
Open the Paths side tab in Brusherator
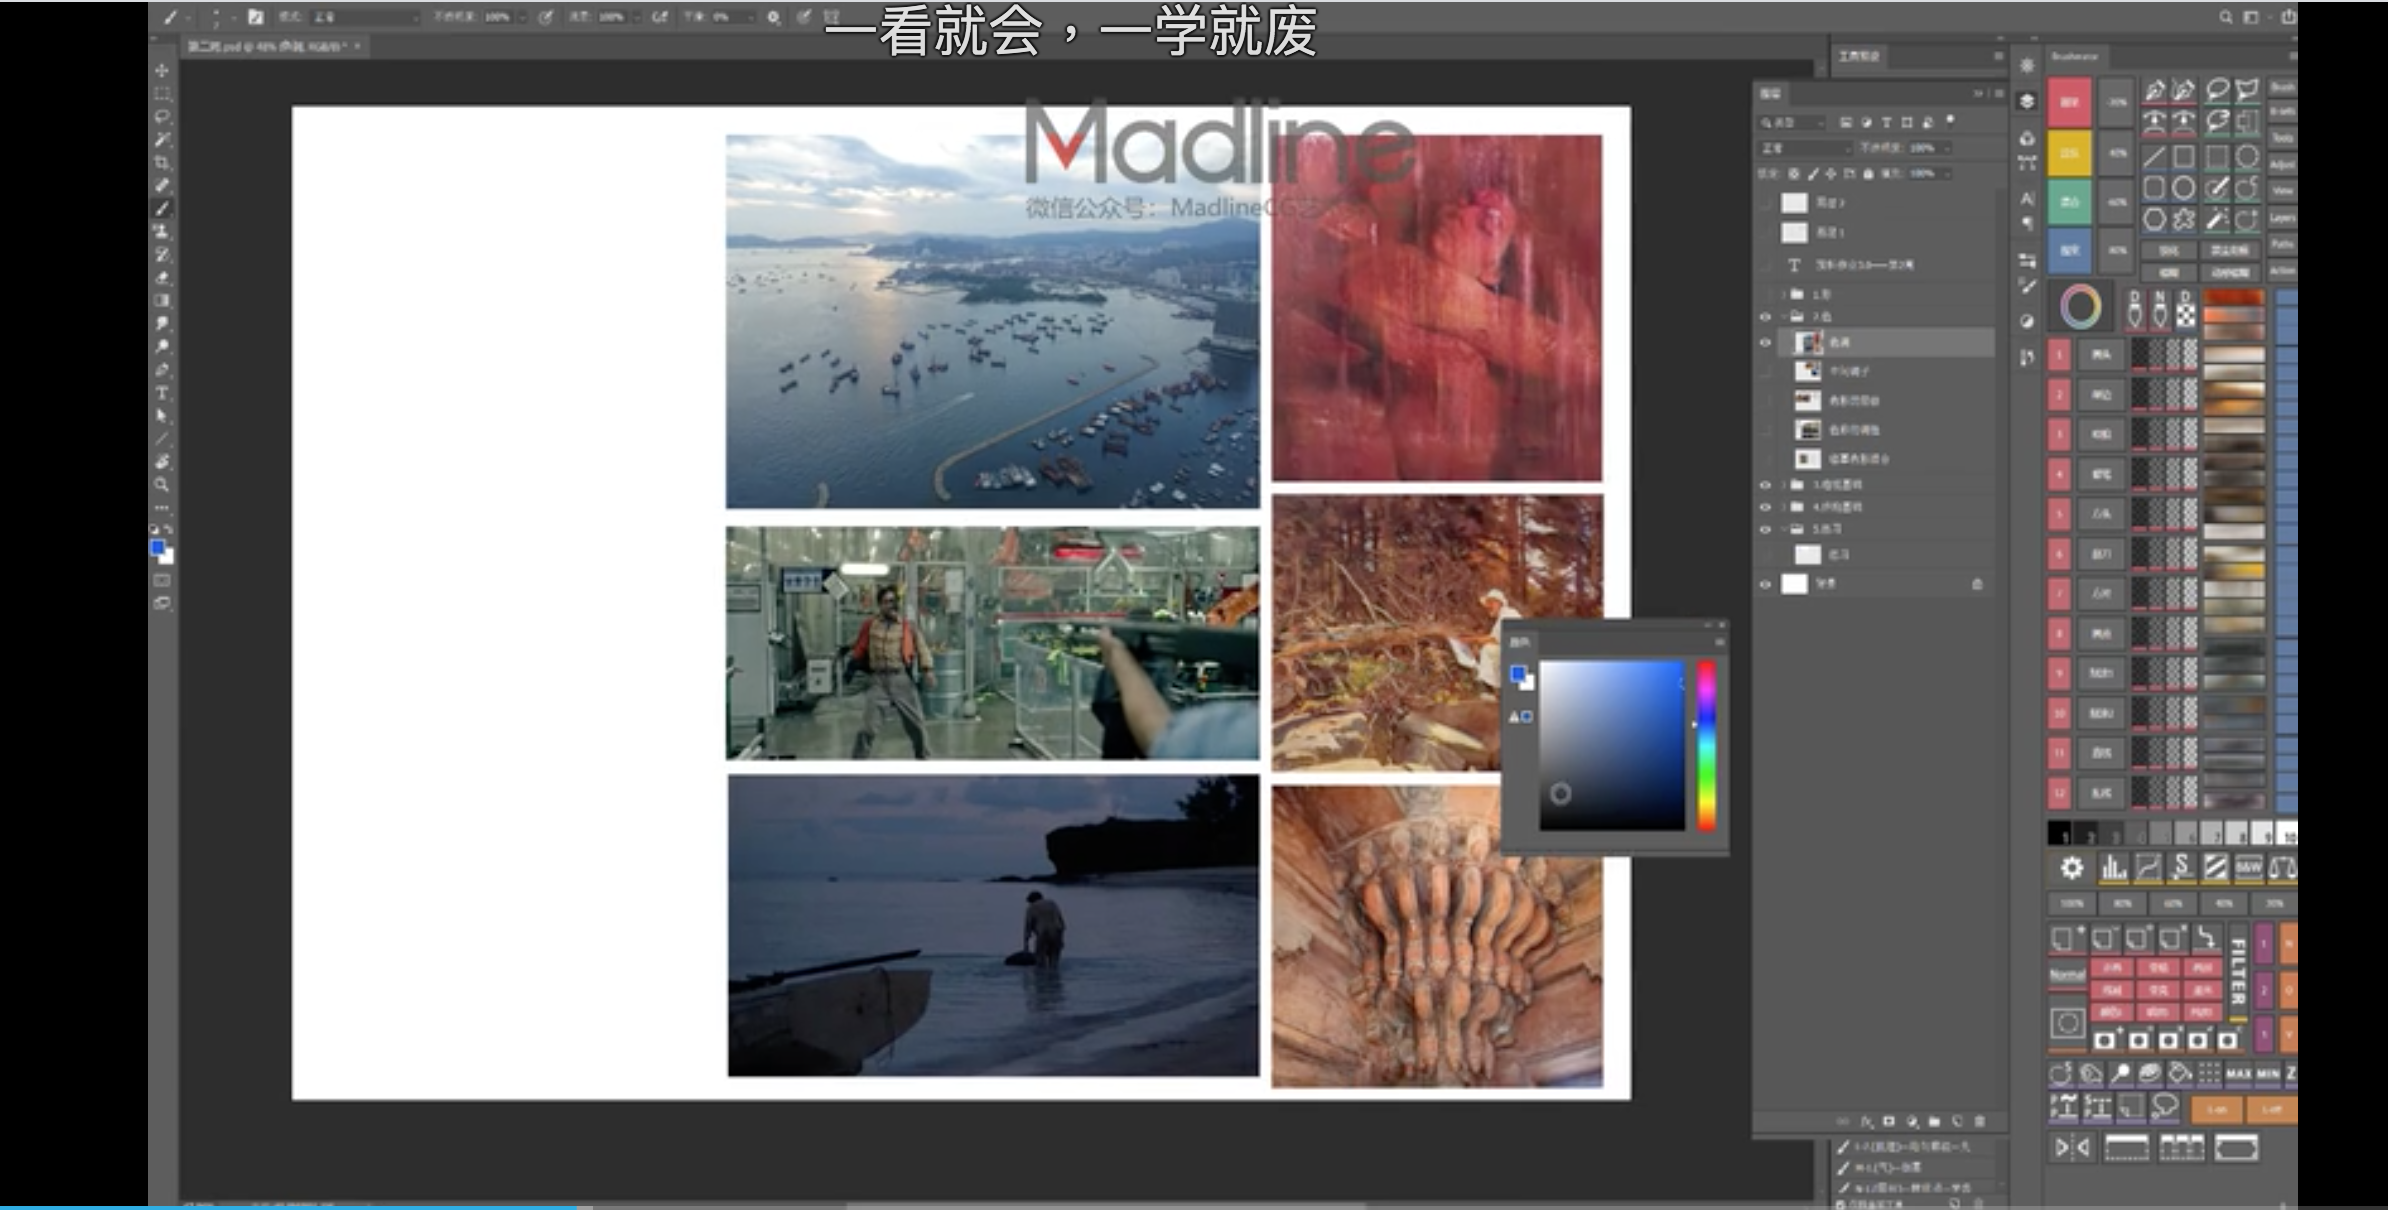click(2283, 244)
